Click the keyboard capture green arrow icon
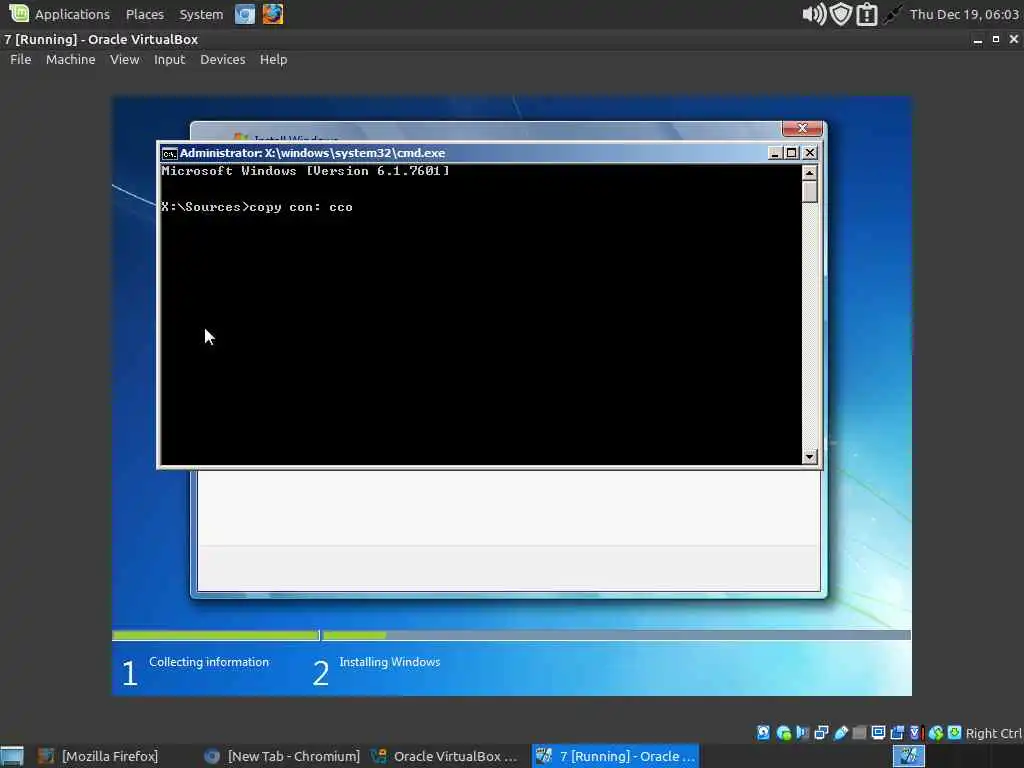This screenshot has width=1024, height=768. pos(954,733)
